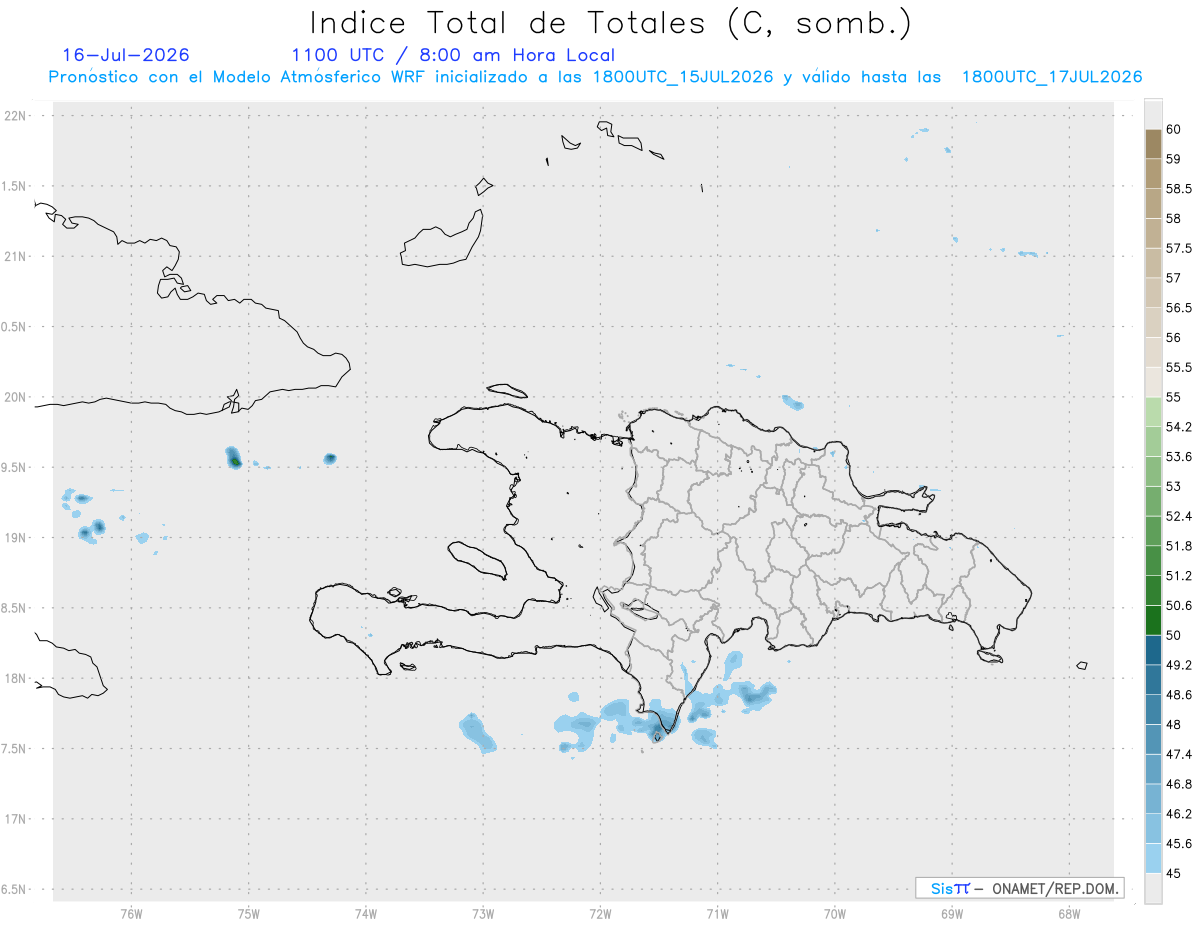Viewport: 1200px width, 927px height.
Task: Click the colorbar label '53.6'
Action: tap(1178, 456)
